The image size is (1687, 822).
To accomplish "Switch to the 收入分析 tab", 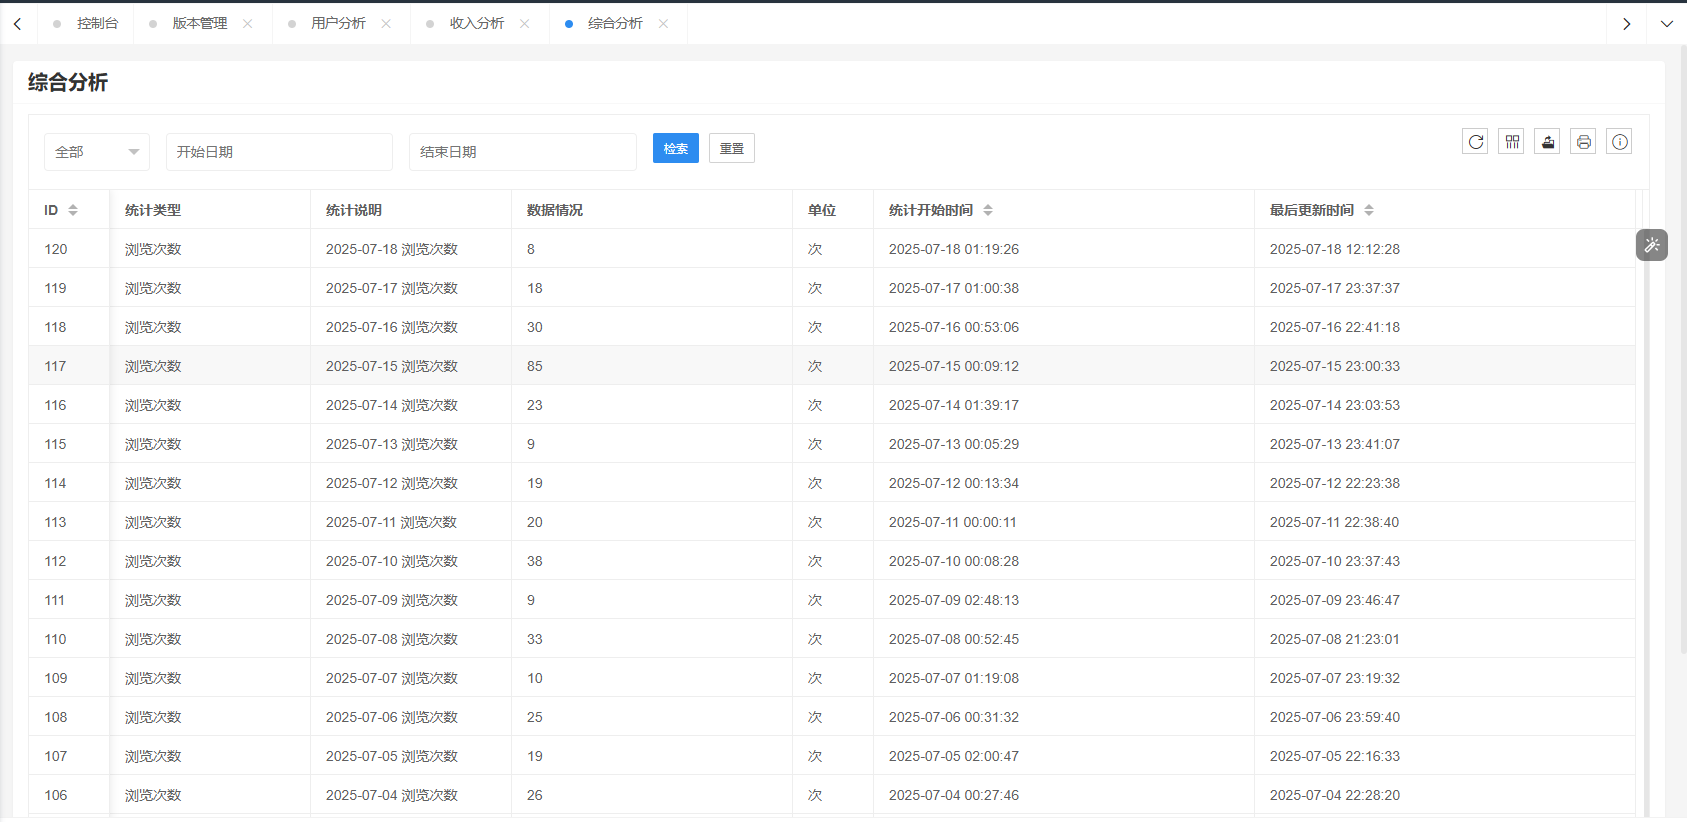I will pyautogui.click(x=477, y=24).
